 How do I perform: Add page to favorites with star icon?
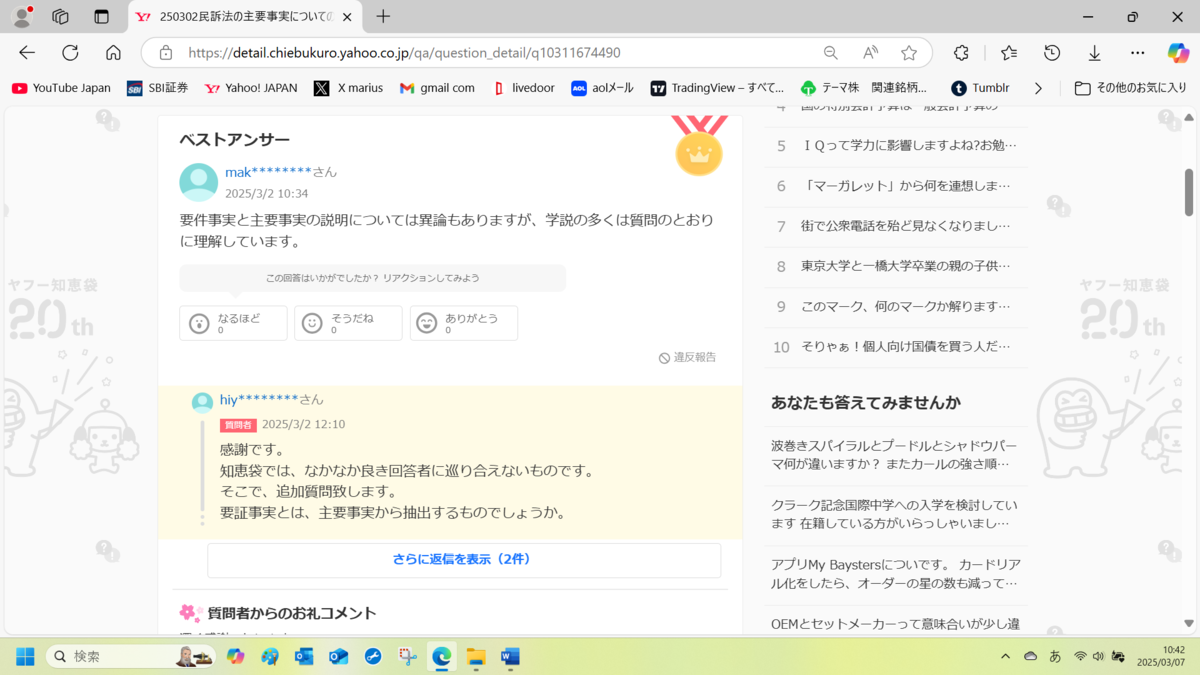pyautogui.click(x=908, y=53)
